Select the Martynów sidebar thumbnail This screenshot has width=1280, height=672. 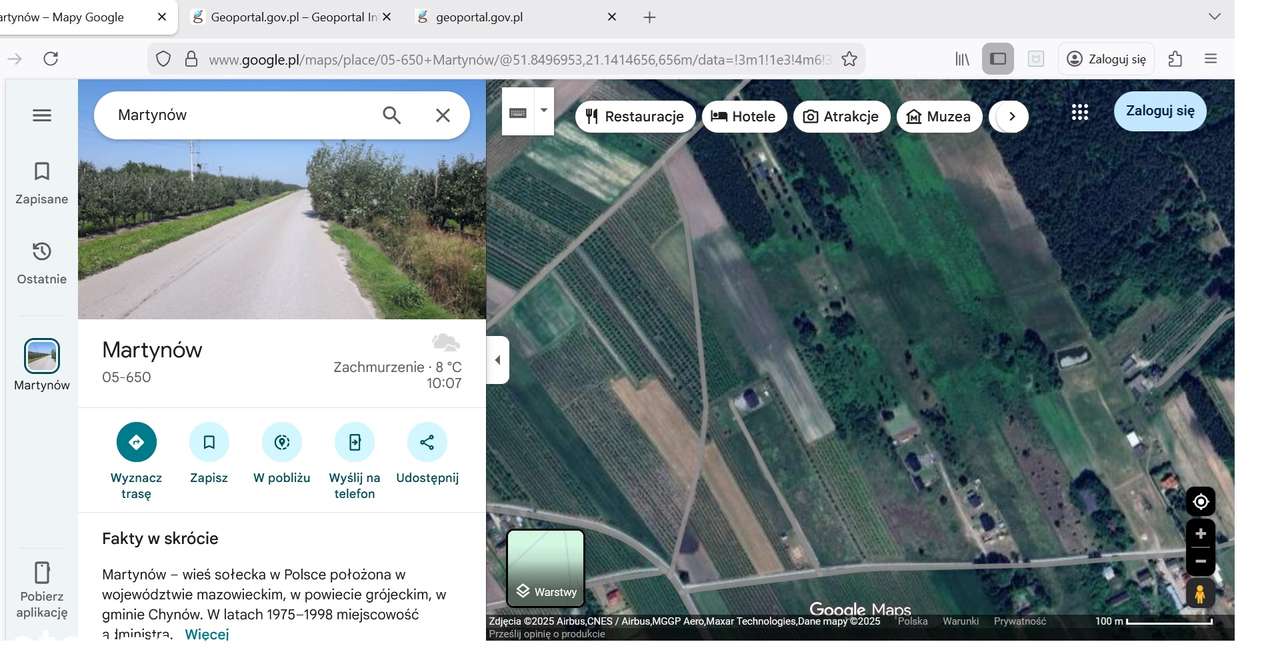[x=42, y=356]
